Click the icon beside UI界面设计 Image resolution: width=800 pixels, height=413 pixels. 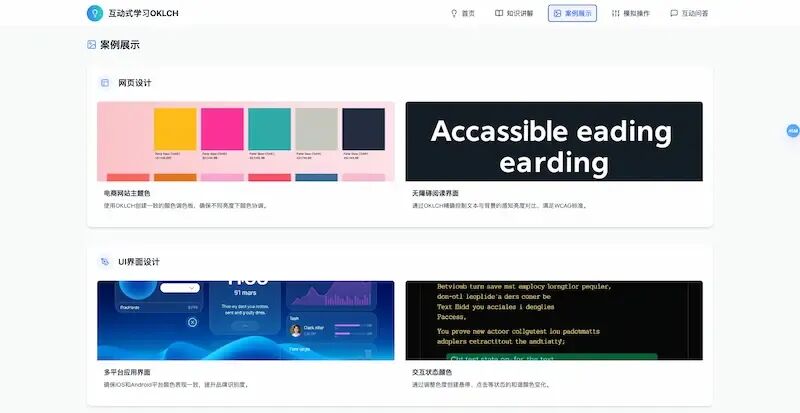point(105,262)
